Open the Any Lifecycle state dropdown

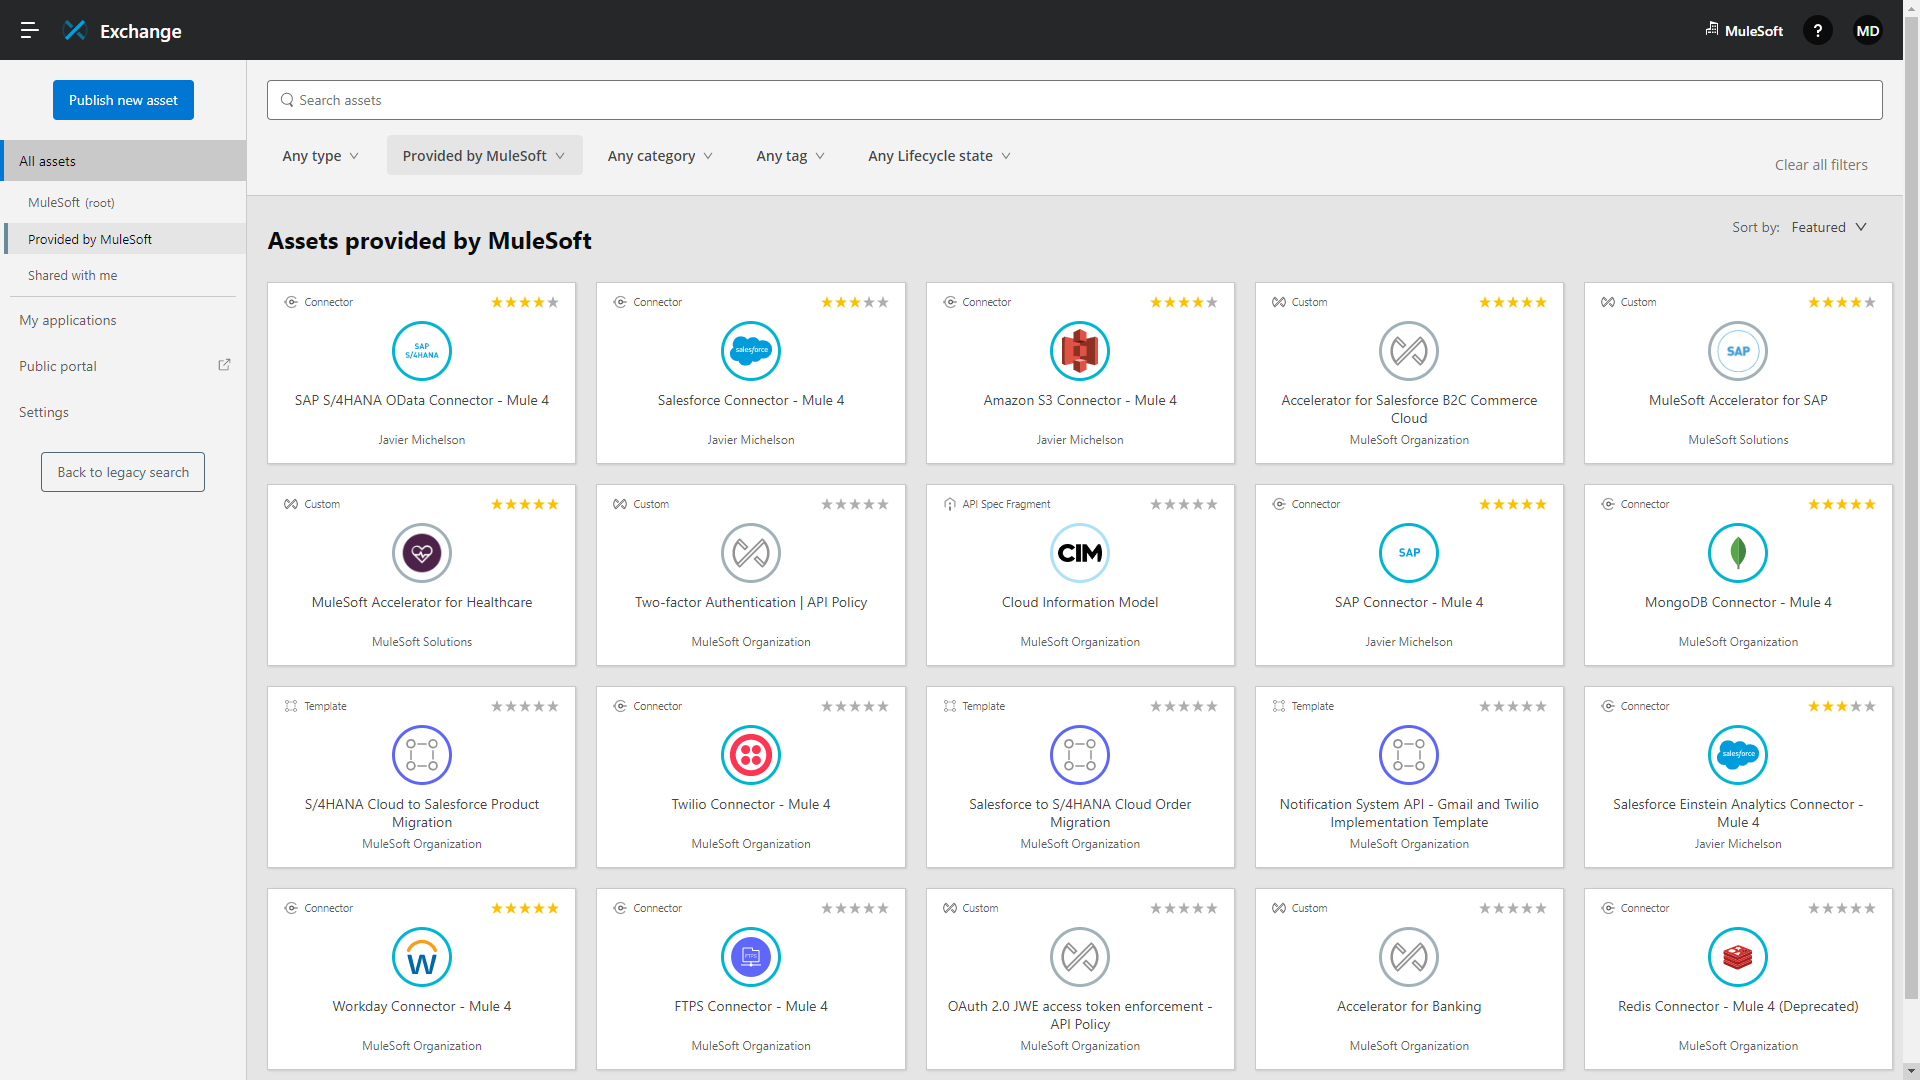coord(939,156)
